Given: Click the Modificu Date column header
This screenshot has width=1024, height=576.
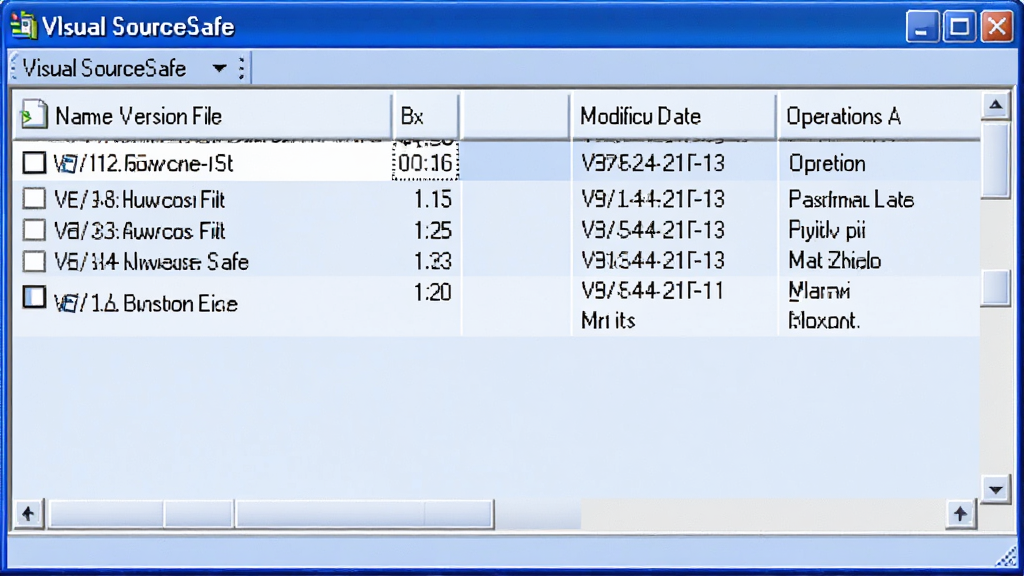Looking at the screenshot, I should tap(673, 116).
